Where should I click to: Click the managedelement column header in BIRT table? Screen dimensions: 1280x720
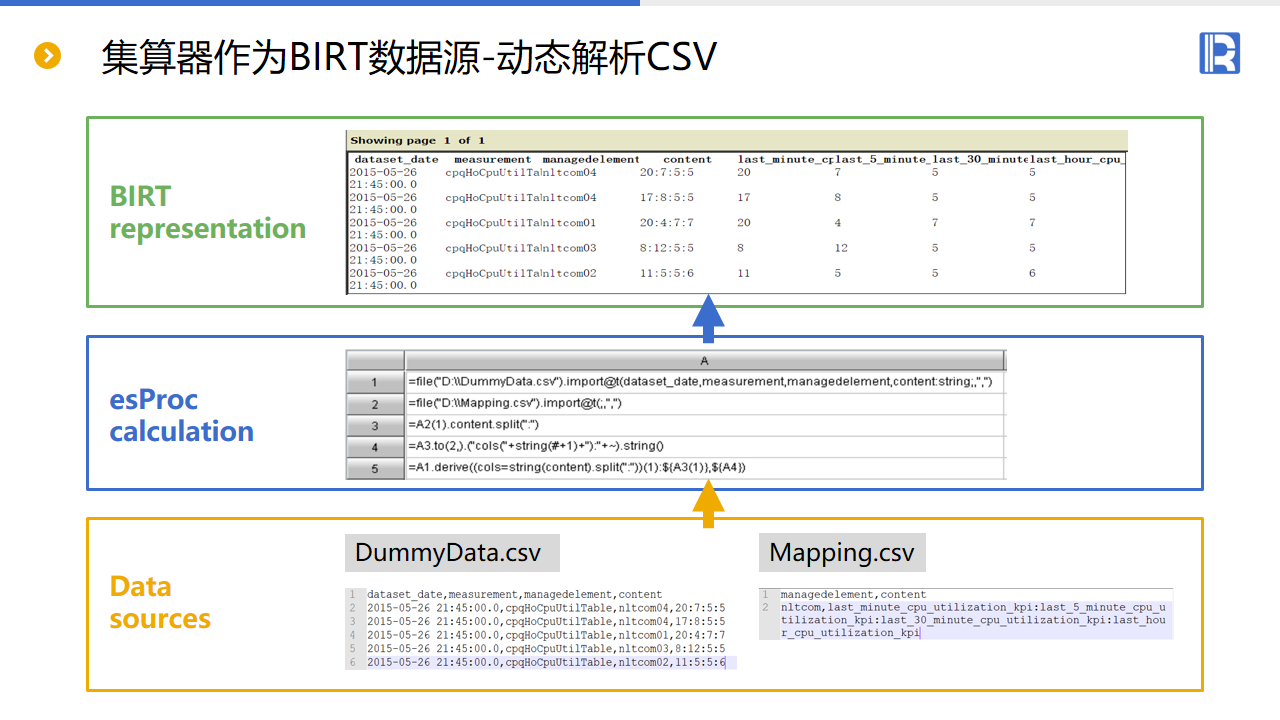tap(590, 159)
